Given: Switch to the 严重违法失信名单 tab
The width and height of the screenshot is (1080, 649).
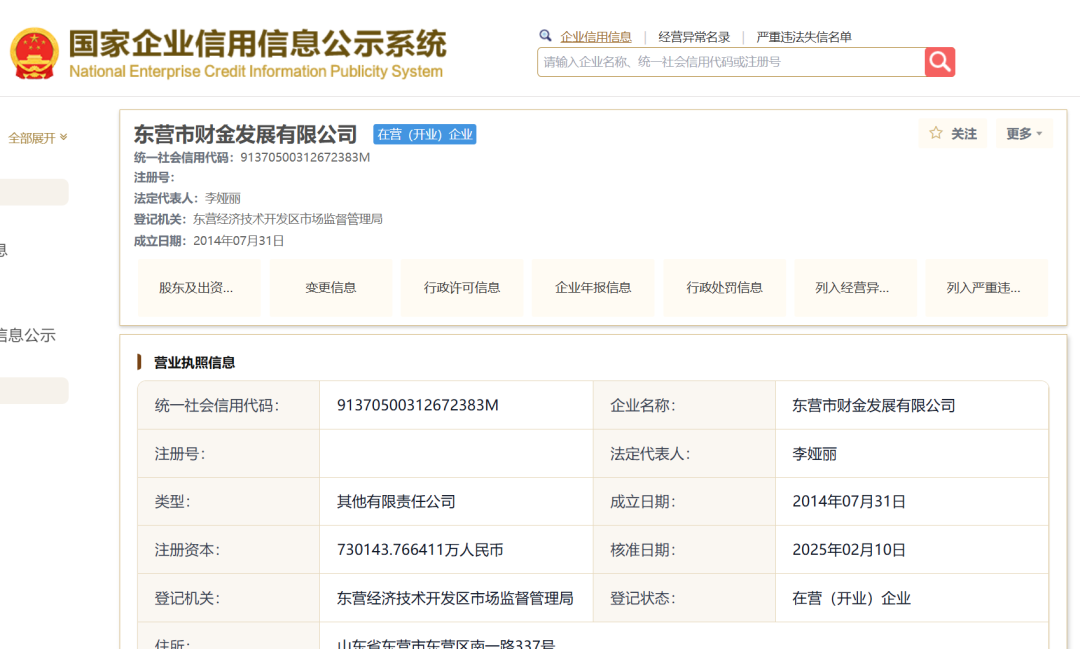Looking at the screenshot, I should [x=803, y=37].
